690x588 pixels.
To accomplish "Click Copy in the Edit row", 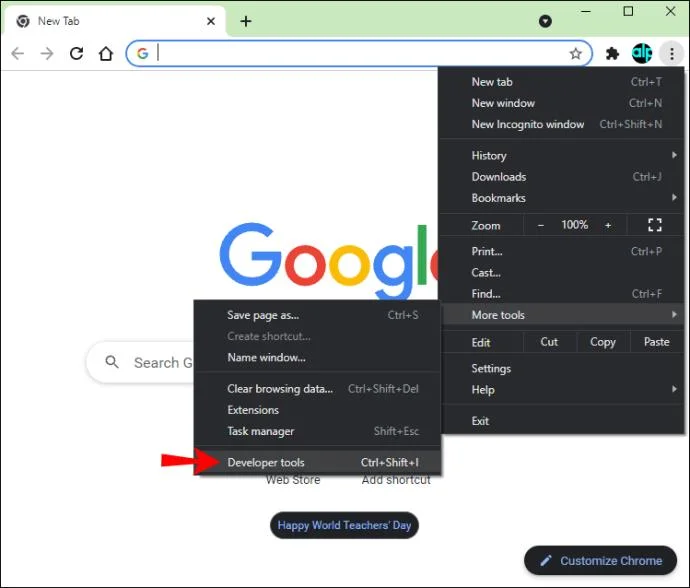I will click(603, 342).
